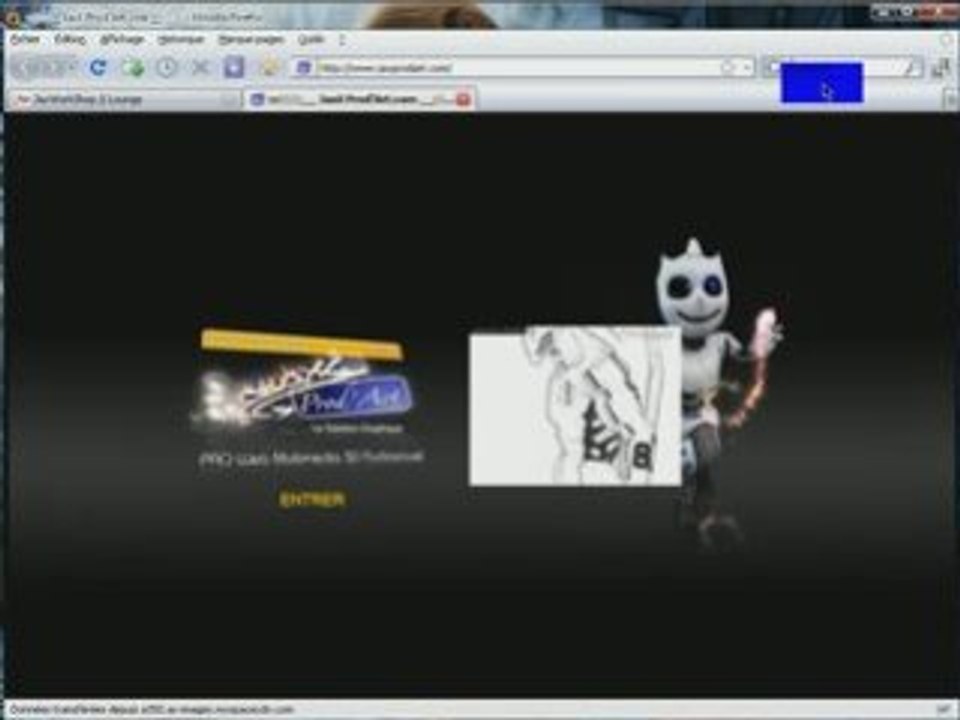960x720 pixels.
Task: Reload the page with blue refresh icon
Action: click(98, 67)
